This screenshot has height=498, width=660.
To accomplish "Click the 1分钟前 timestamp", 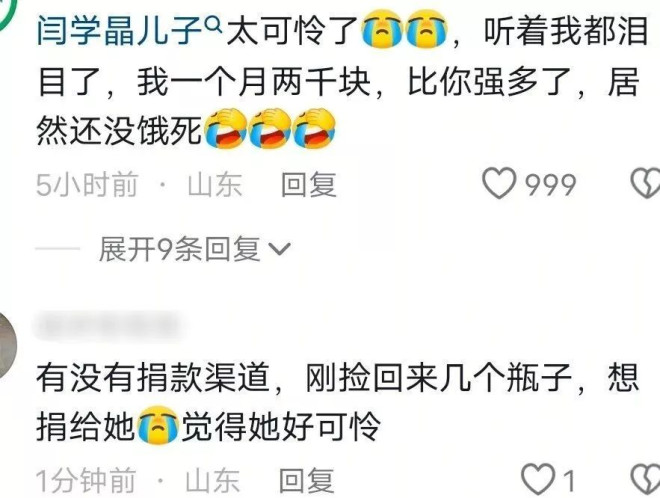I will coord(86,480).
